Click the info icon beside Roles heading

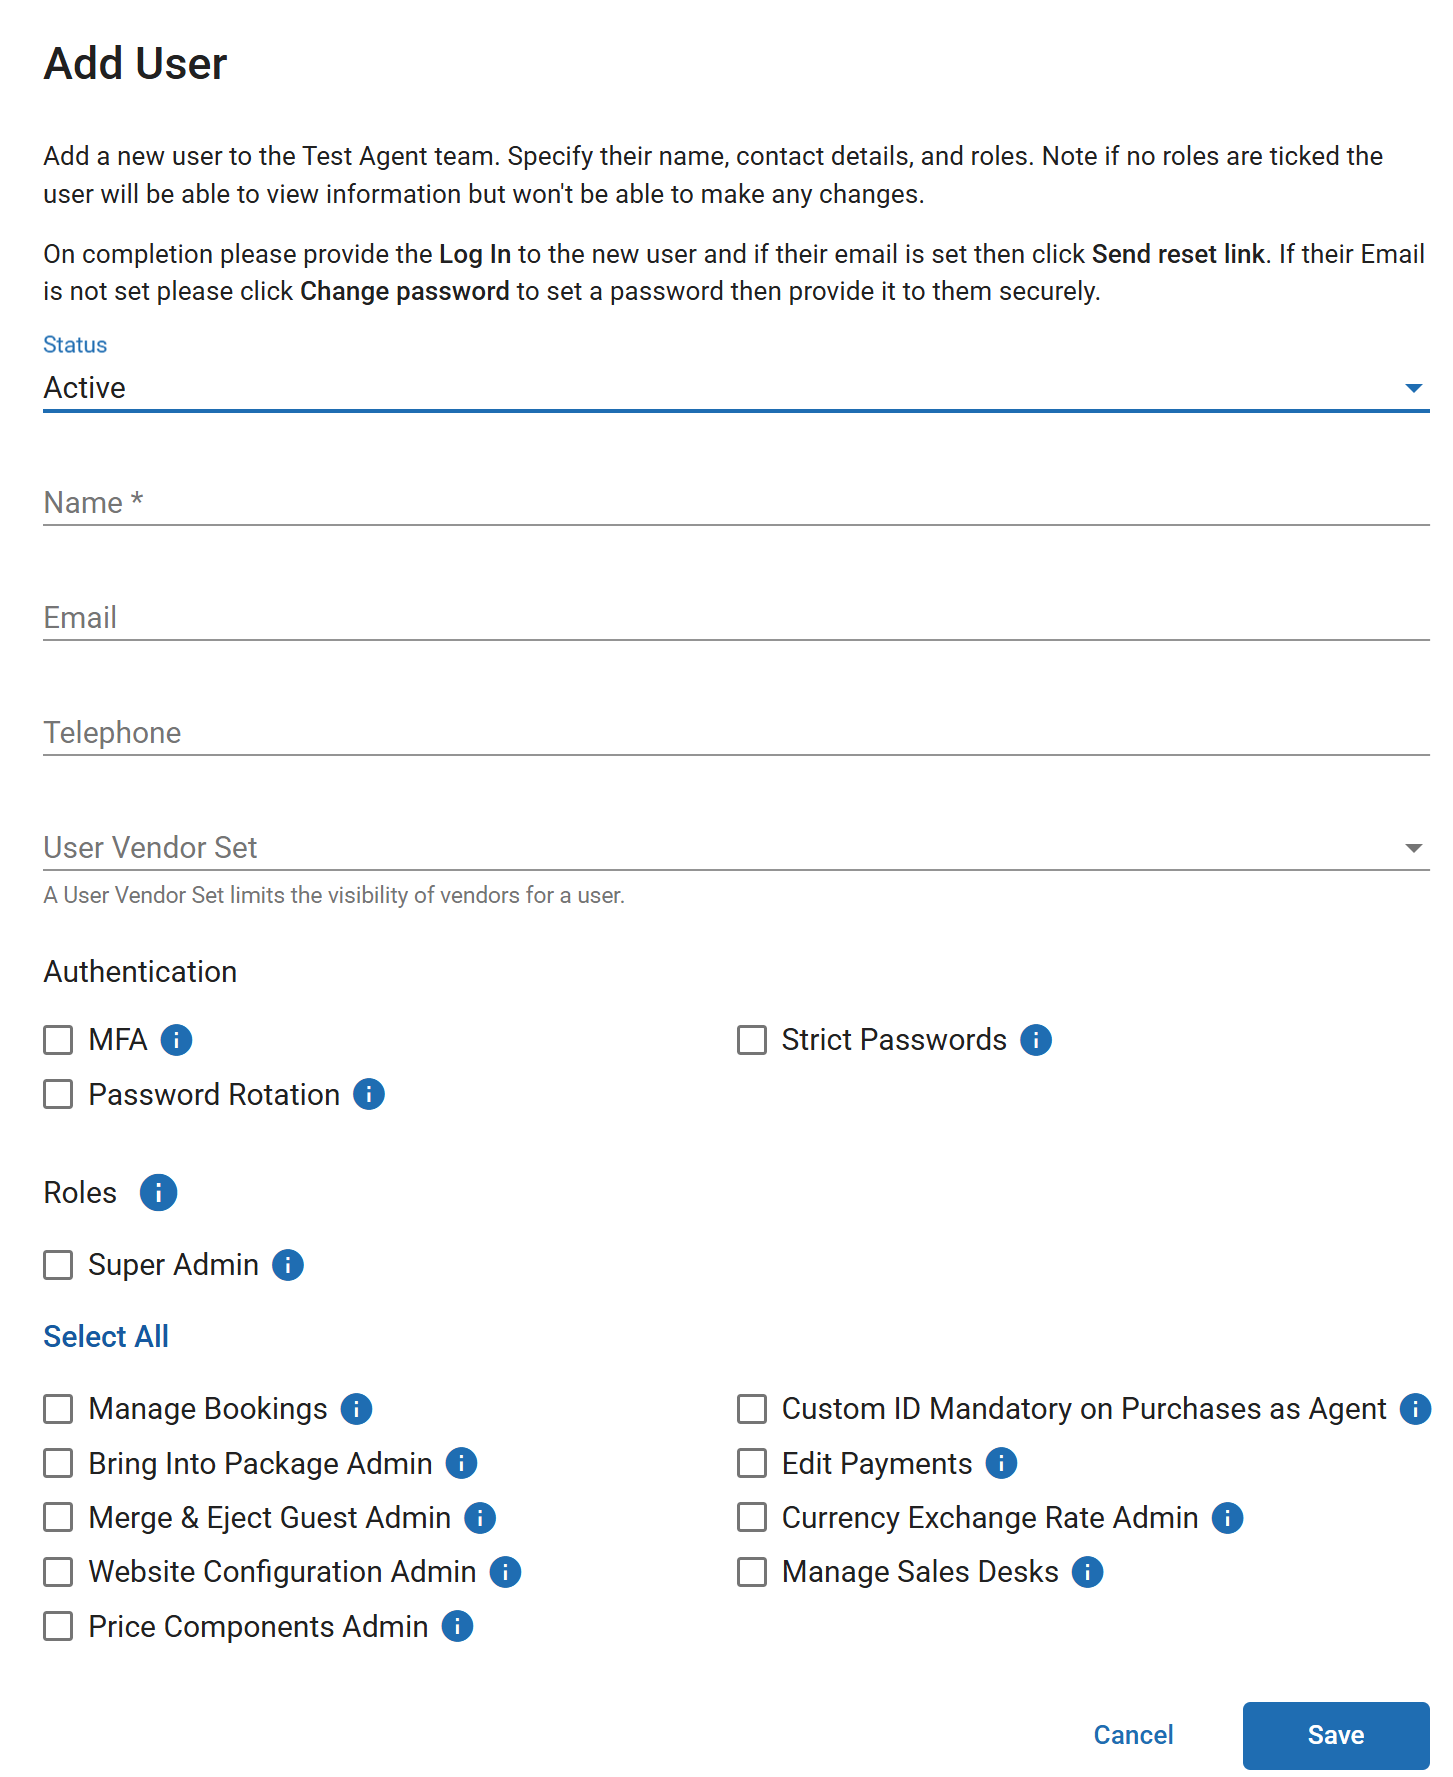click(x=158, y=1192)
